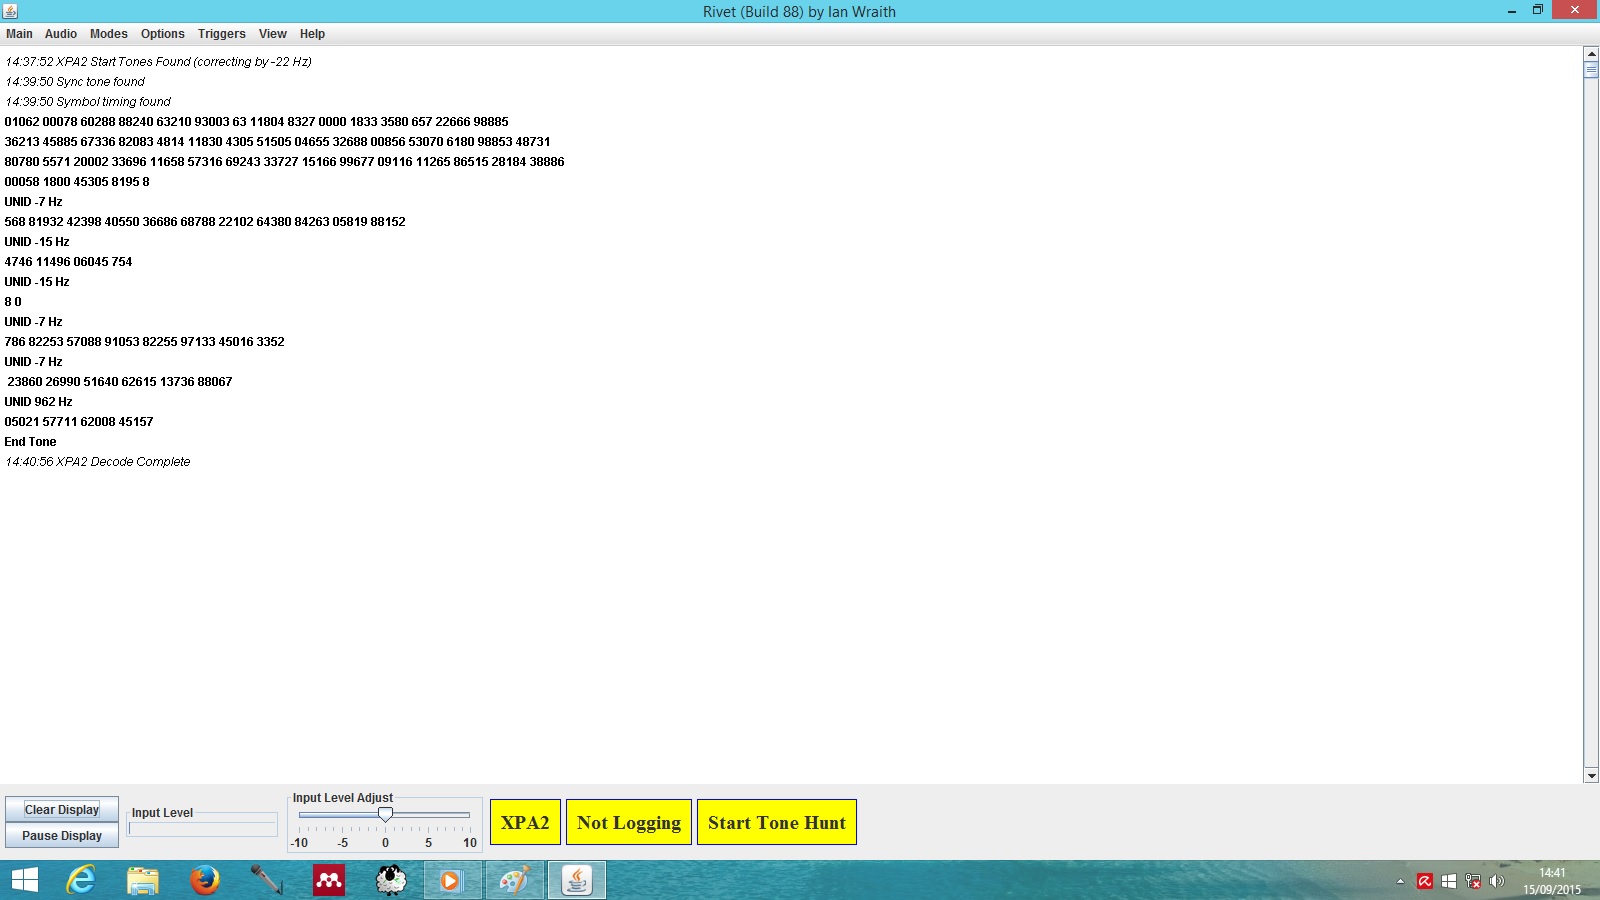Click the Start Tone Hunt button
Viewport: 1600px width, 900px height.
[x=776, y=822]
